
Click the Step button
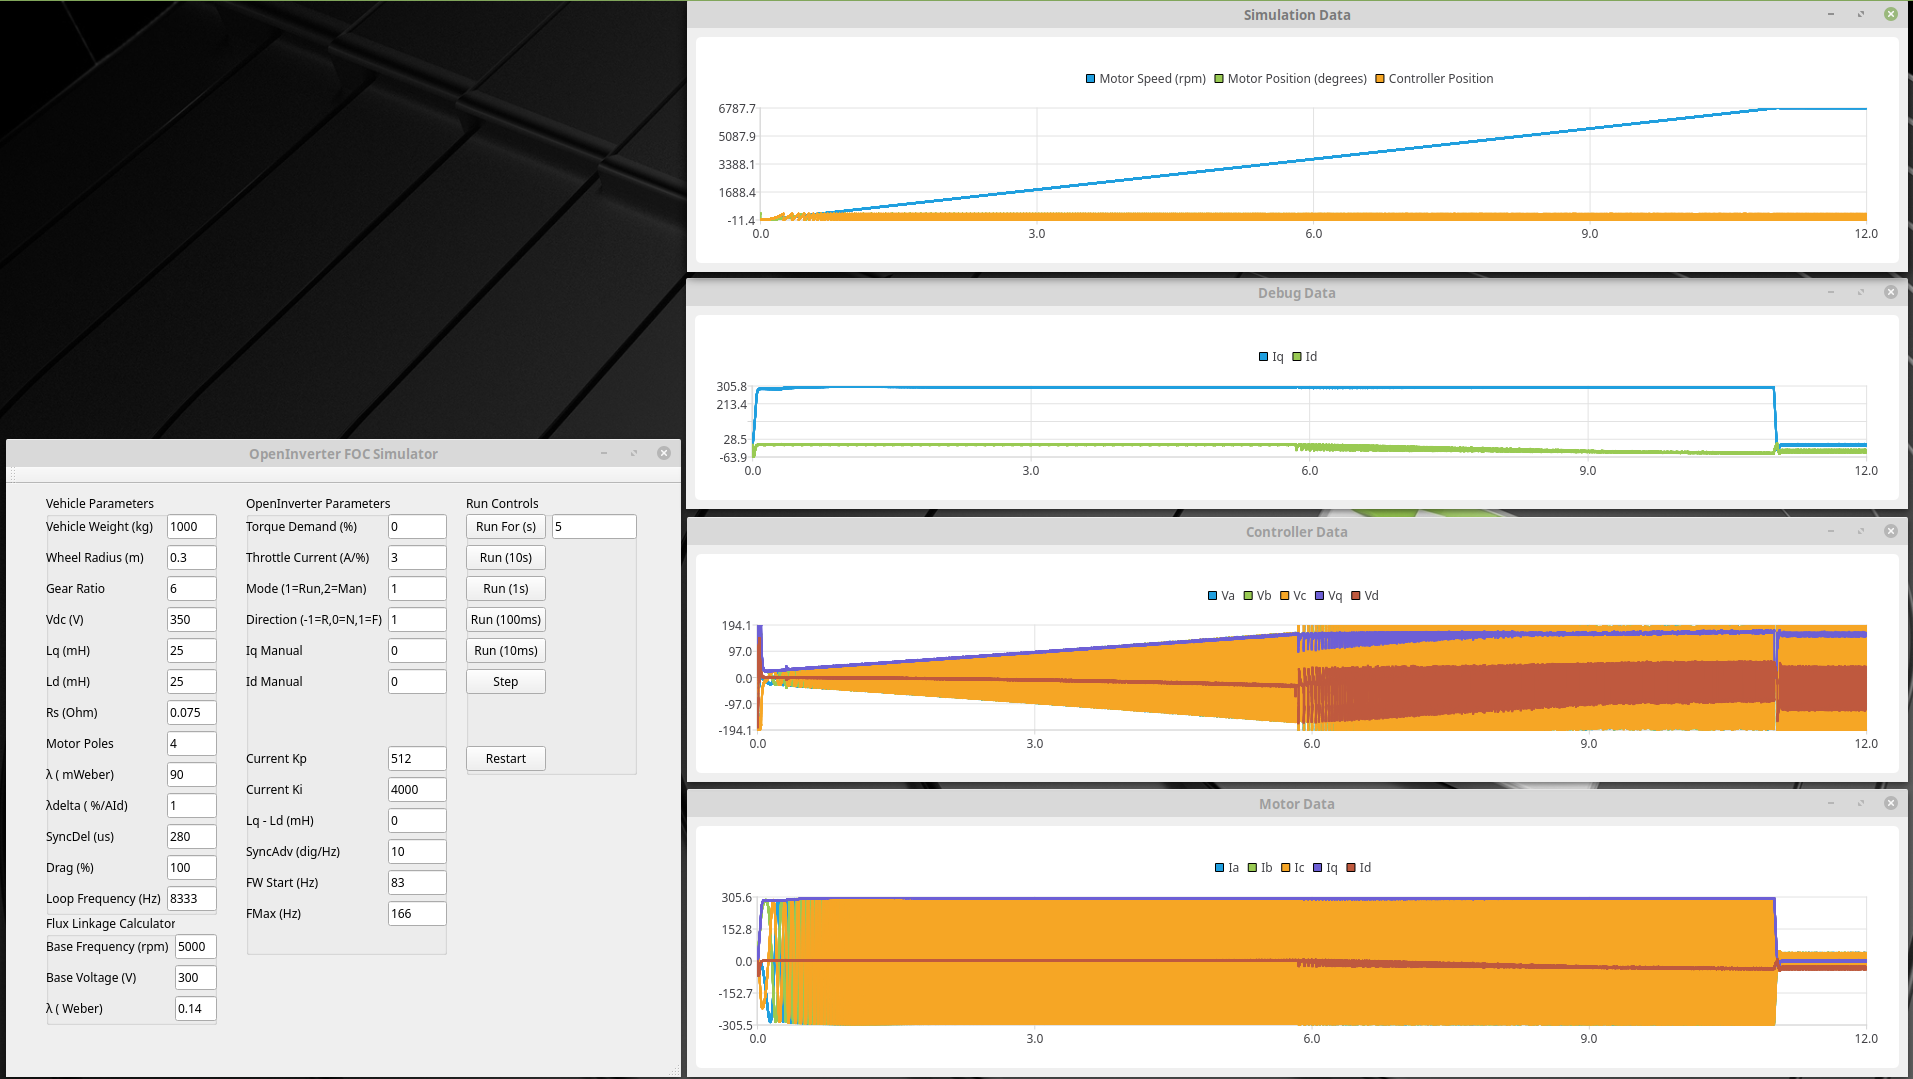tap(505, 682)
